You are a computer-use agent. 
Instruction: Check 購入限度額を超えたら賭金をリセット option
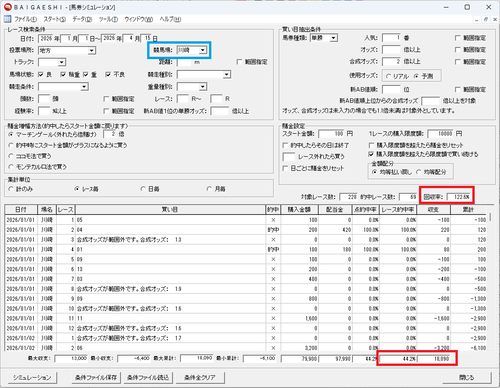pyautogui.click(x=371, y=145)
